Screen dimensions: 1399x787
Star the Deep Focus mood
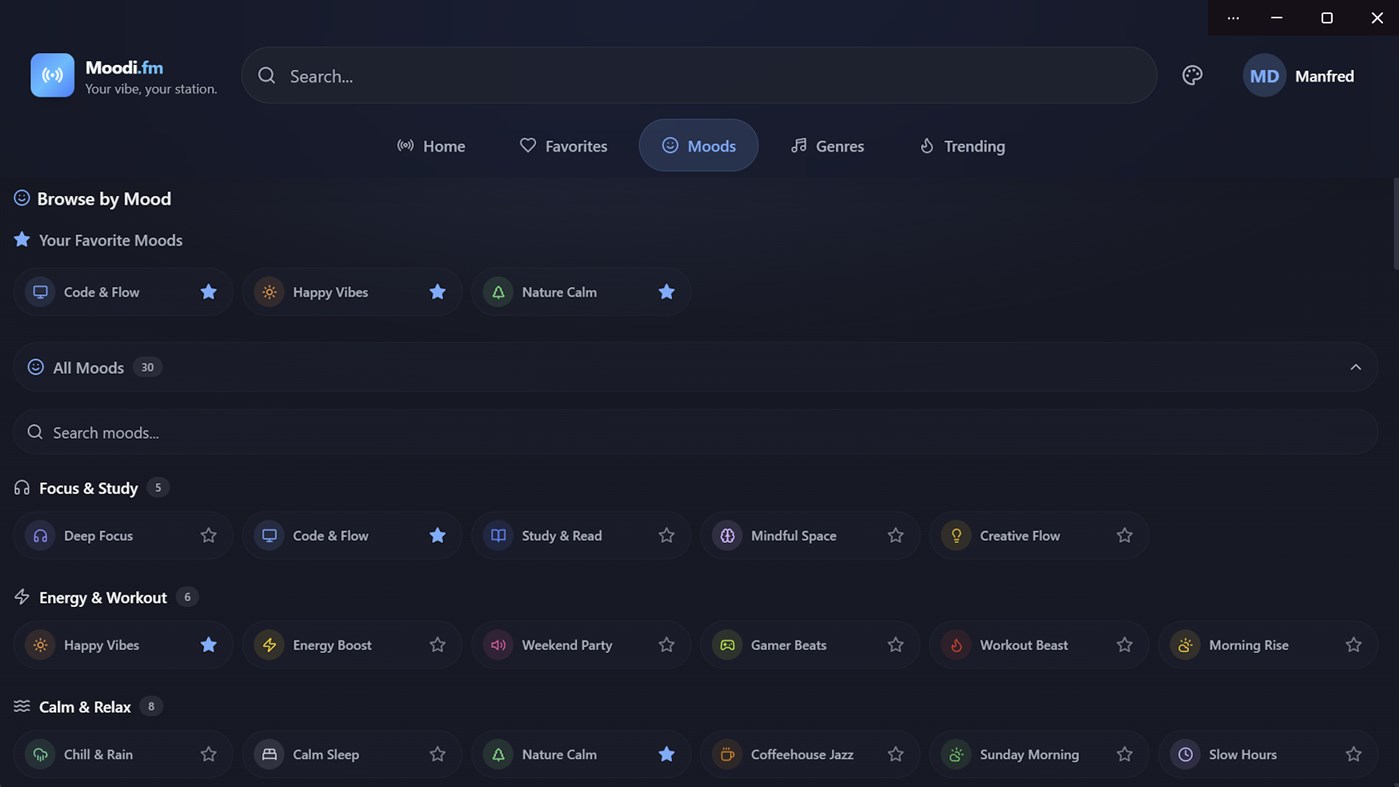pyautogui.click(x=208, y=536)
